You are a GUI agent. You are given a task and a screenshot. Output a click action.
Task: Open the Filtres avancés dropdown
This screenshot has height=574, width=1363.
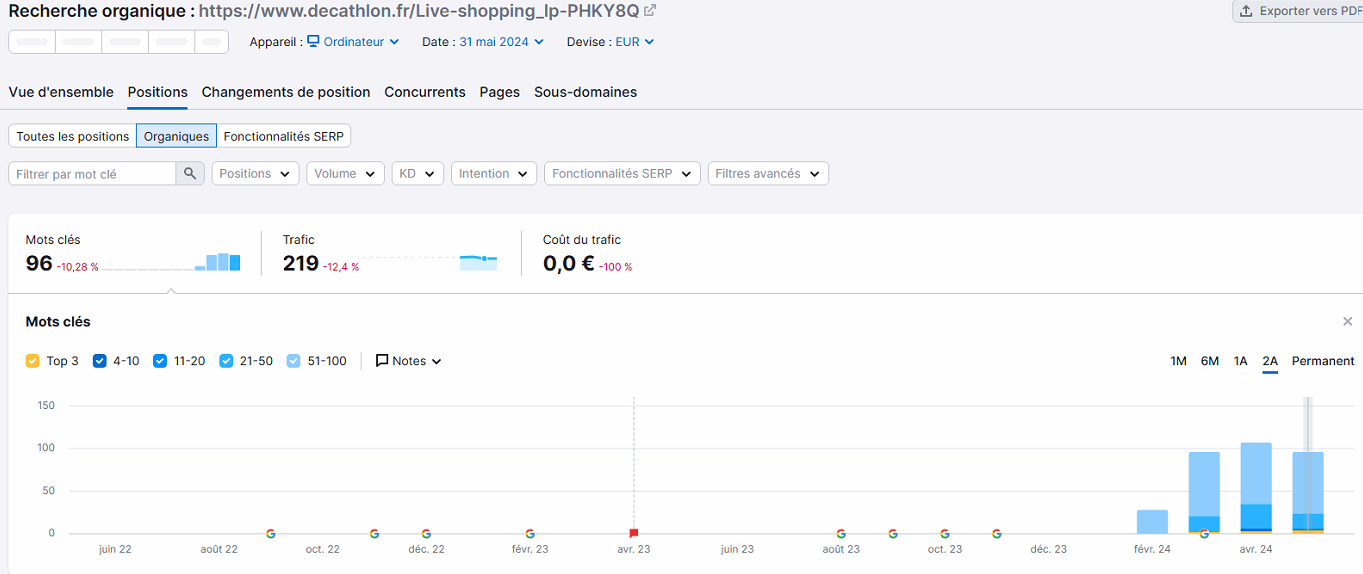pyautogui.click(x=768, y=173)
